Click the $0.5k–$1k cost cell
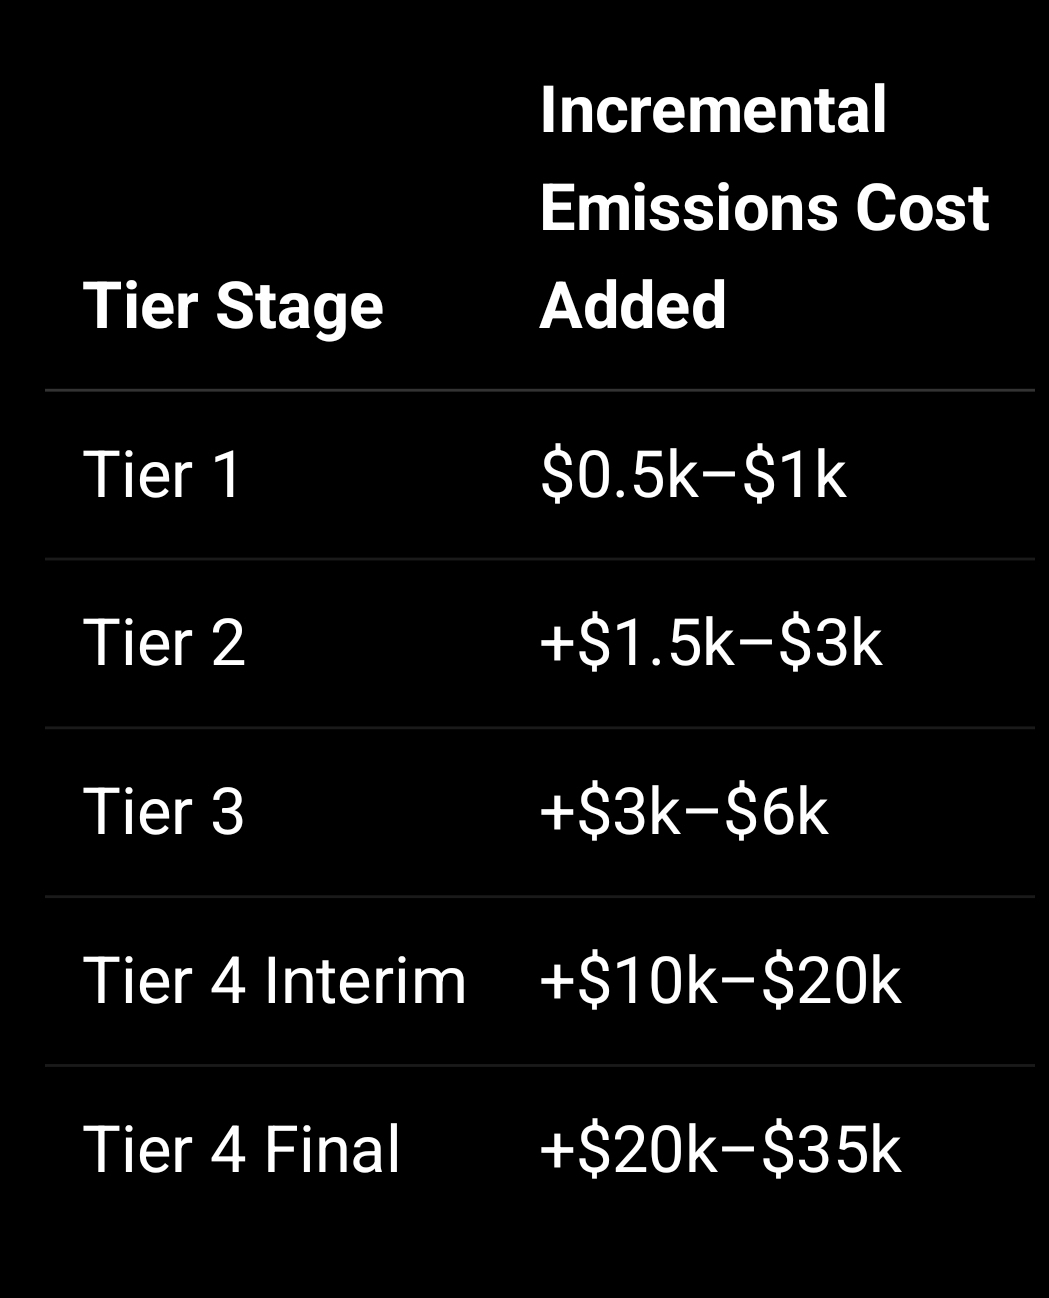This screenshot has width=1049, height=1298. pyautogui.click(x=693, y=474)
